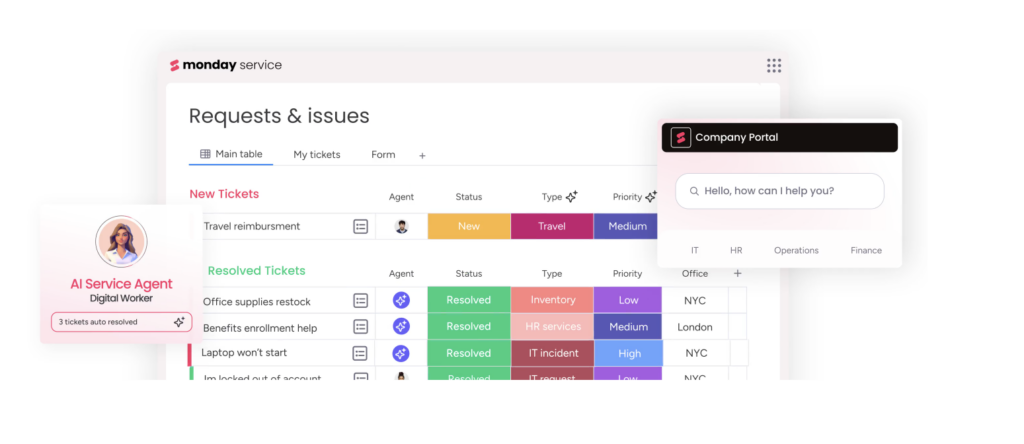This screenshot has height=444, width=1024.
Task: Open the Office supplies restock ticket
Action: (257, 302)
